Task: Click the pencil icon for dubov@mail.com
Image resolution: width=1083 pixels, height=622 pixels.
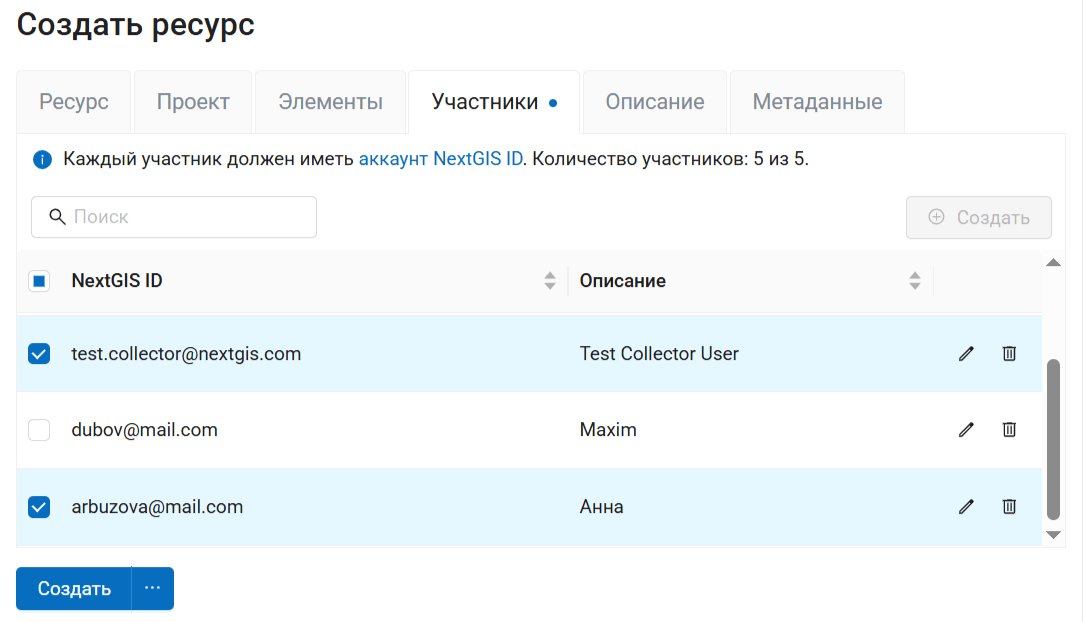Action: pyautogui.click(x=965, y=430)
